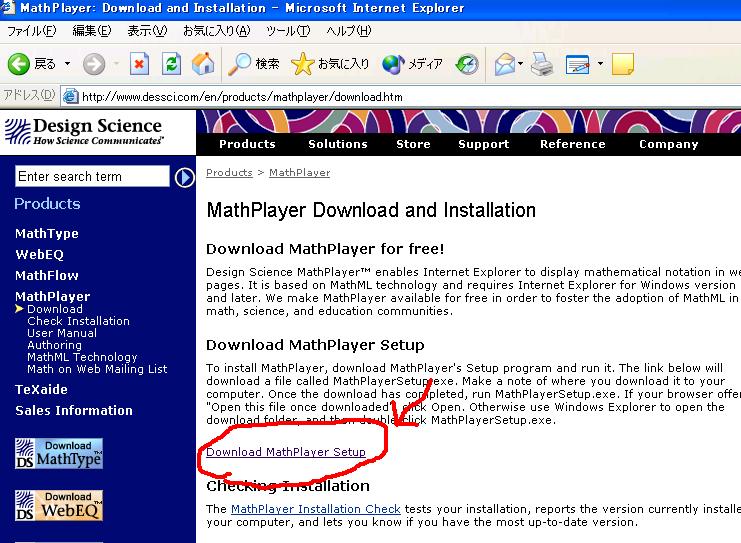Image resolution: width=741 pixels, height=543 pixels.
Task: Click the Mail envelope toolbar icon
Action: (x=505, y=64)
